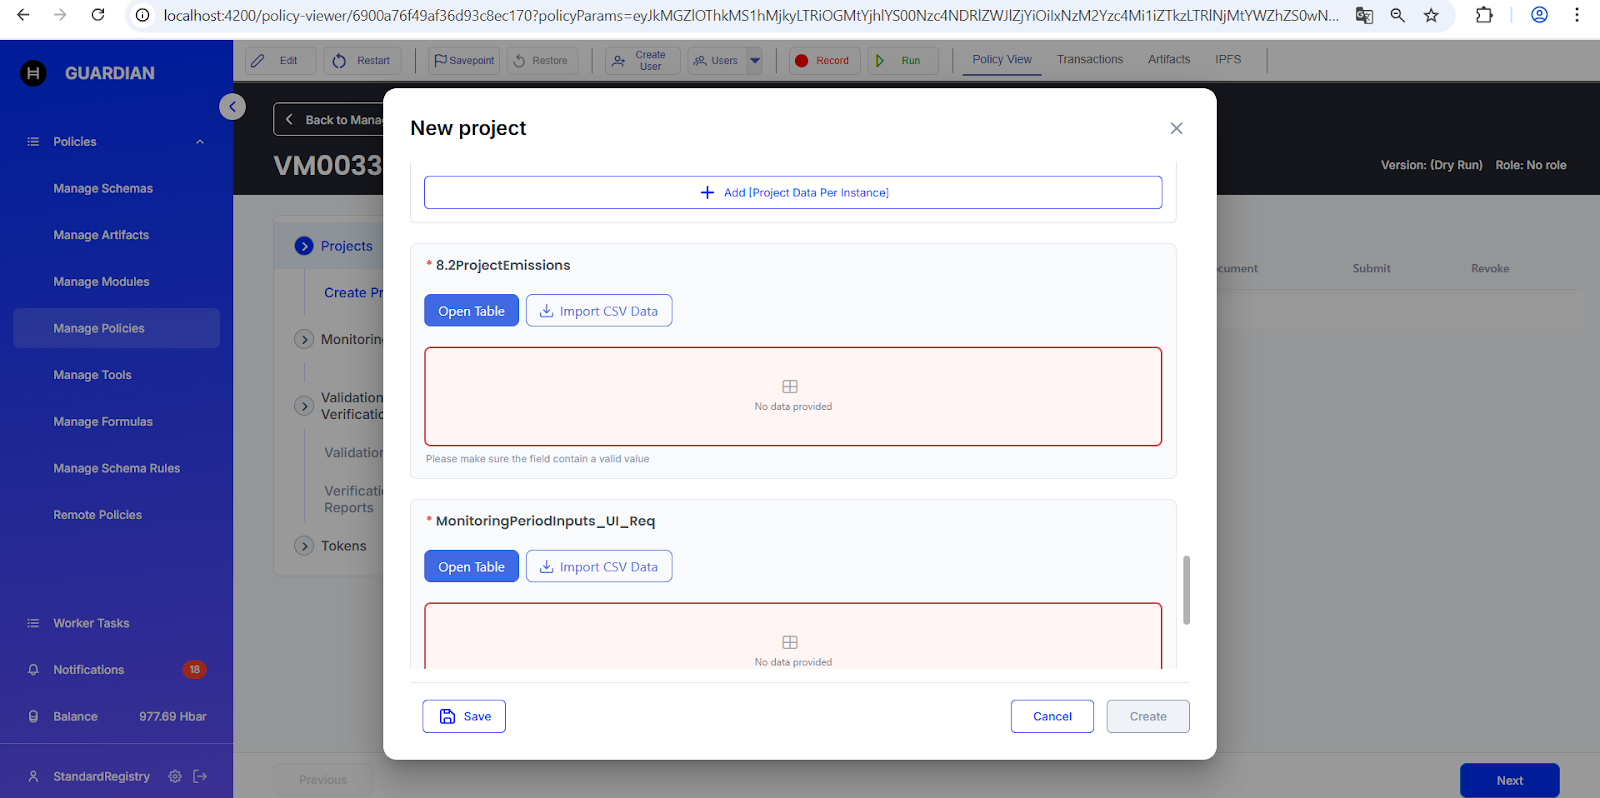1600x798 pixels.
Task: Click the logout icon beside StandardRegistry
Action: pos(200,776)
